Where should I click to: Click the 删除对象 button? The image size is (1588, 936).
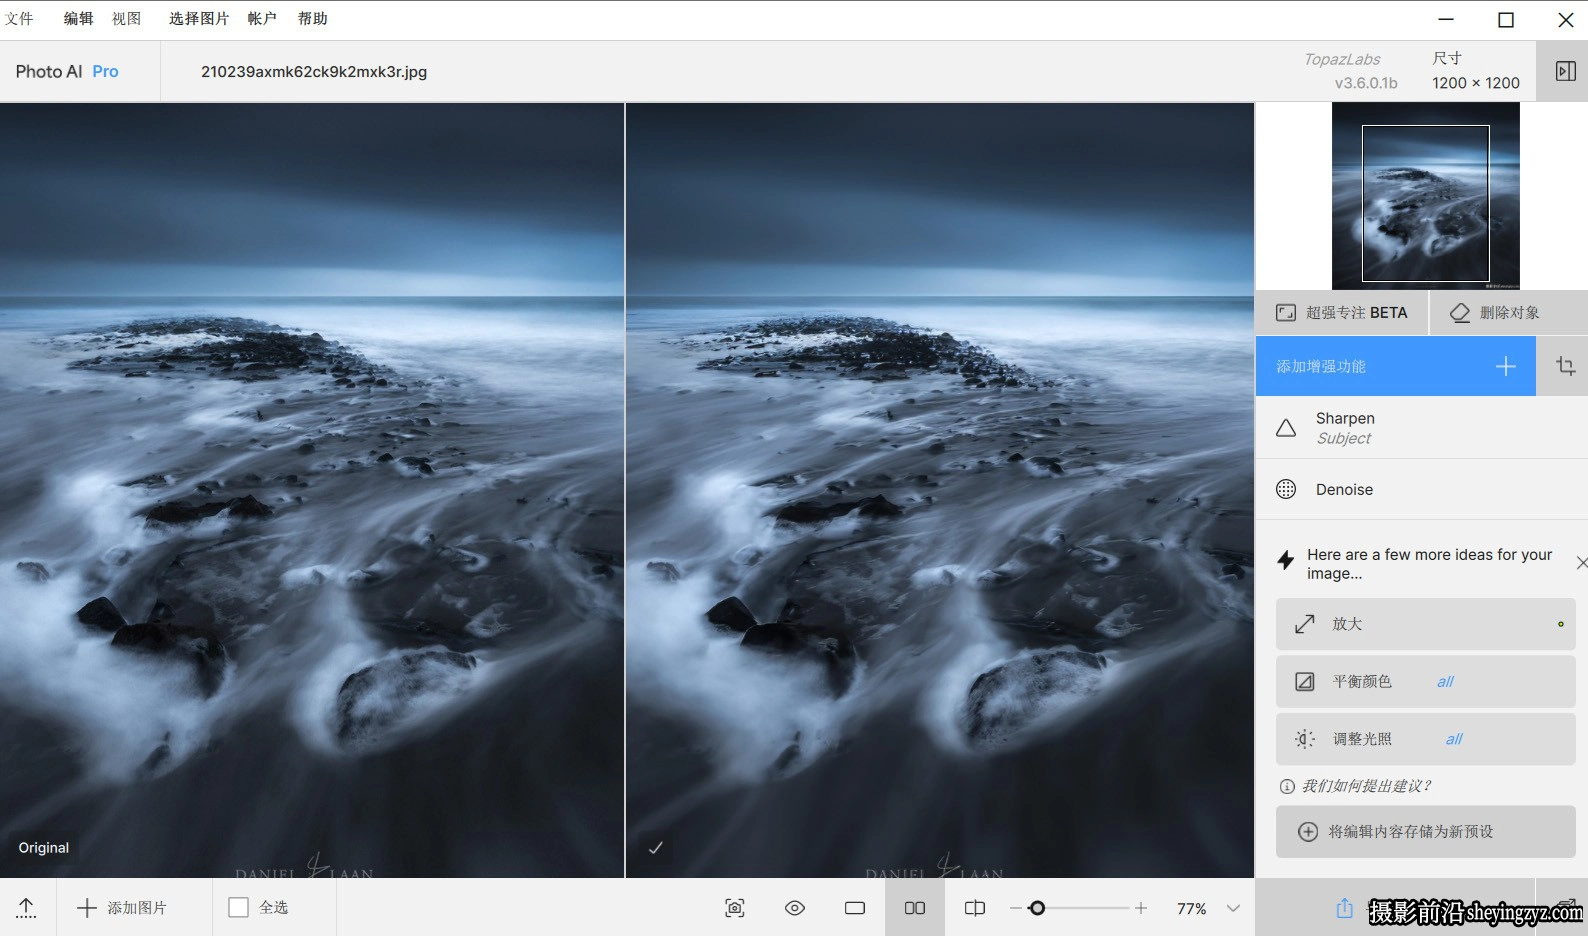coord(1509,313)
